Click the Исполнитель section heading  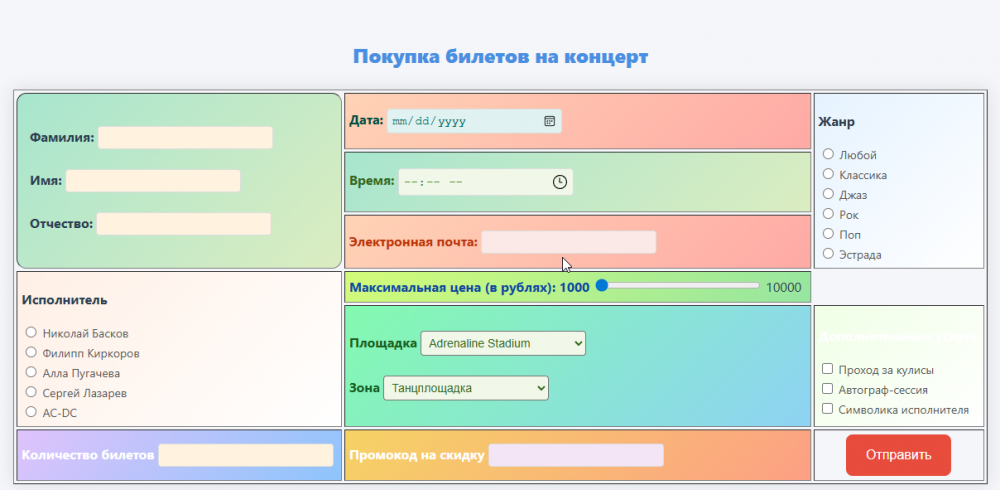click(64, 300)
